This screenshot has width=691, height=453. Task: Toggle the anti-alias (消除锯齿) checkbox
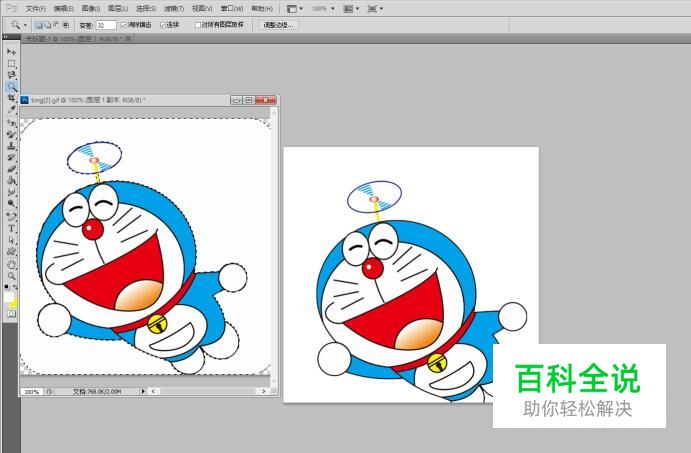click(x=124, y=25)
